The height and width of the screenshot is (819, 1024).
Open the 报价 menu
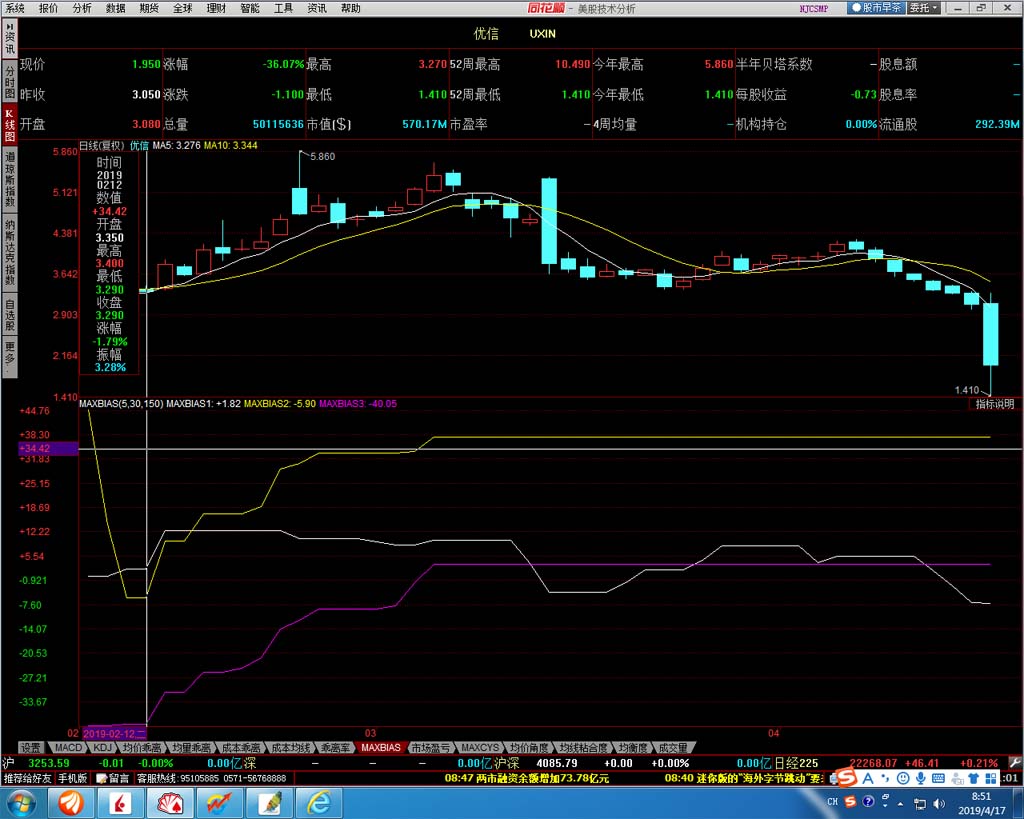pyautogui.click(x=48, y=8)
